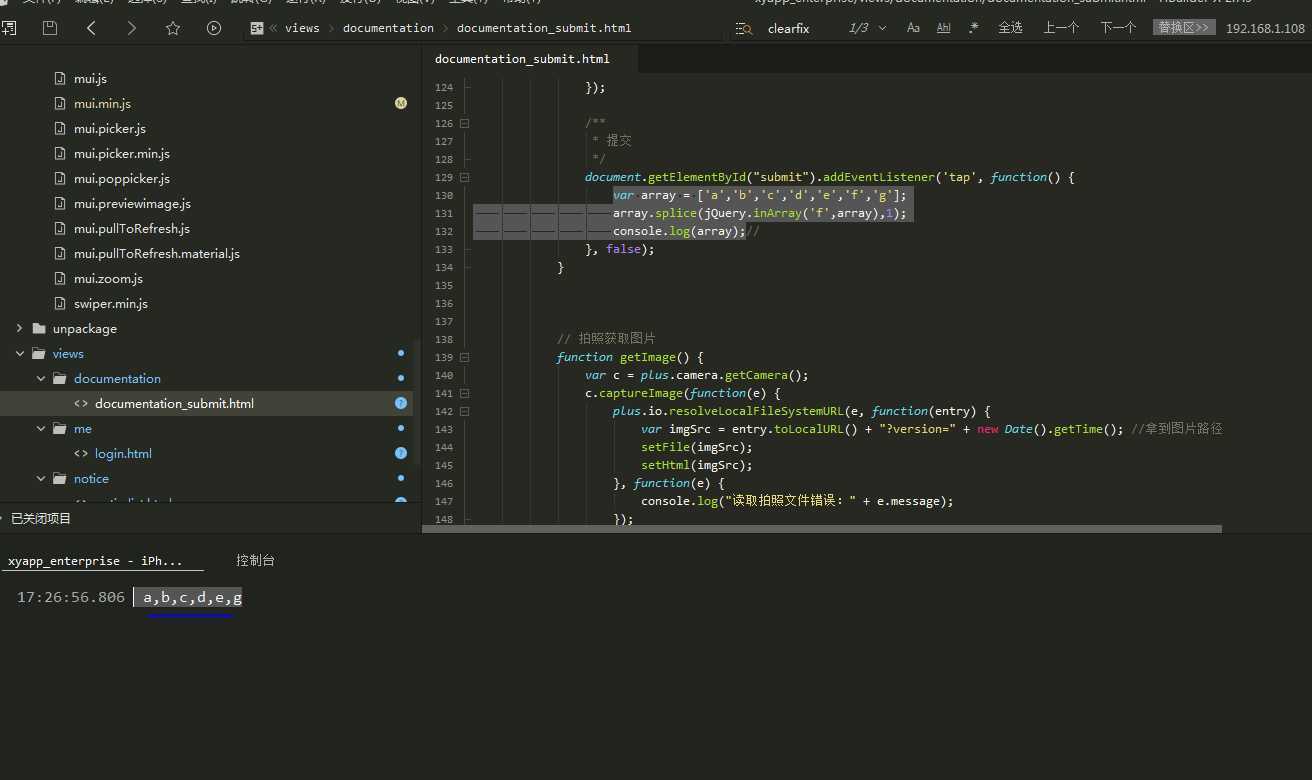Click console timestamp 17:26:56.806
Screen dimensions: 1312x780
pos(71,597)
